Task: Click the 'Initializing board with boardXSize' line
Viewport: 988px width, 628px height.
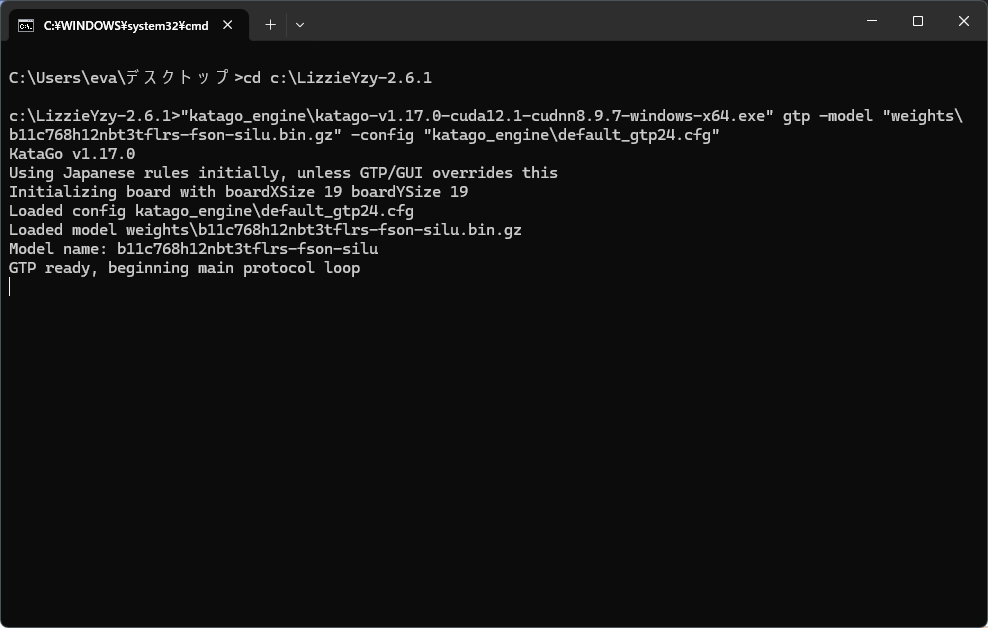Action: pyautogui.click(x=238, y=192)
